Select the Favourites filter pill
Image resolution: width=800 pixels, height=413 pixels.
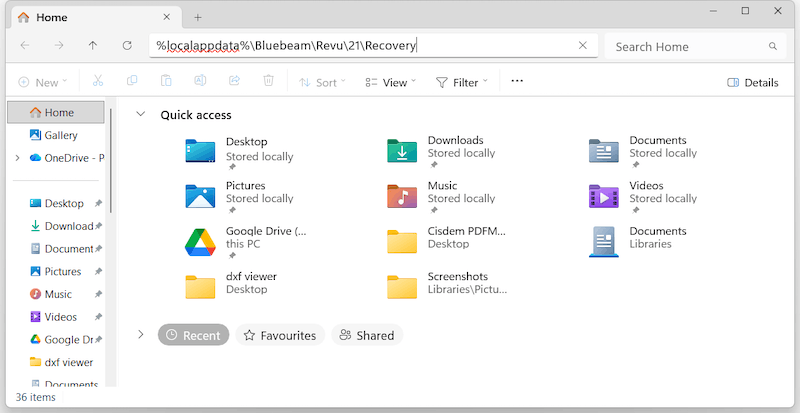click(279, 335)
